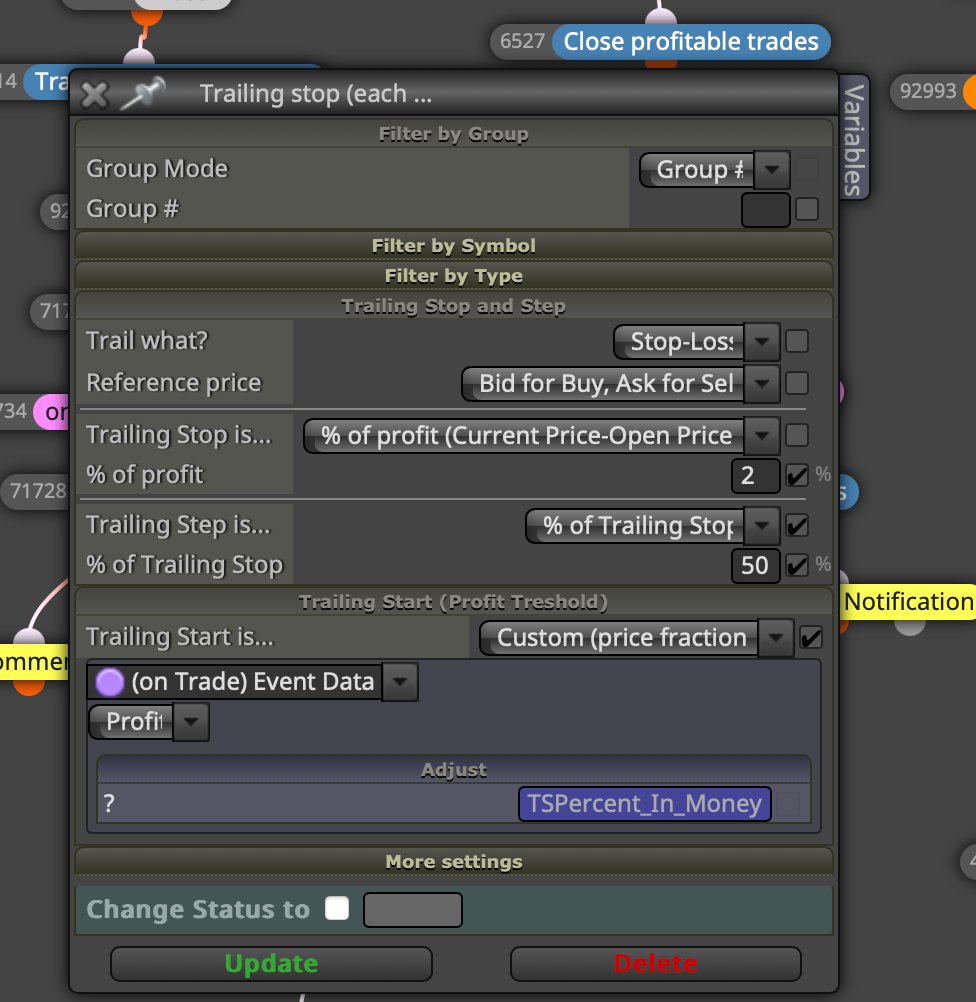
Task: Click the Group # input field
Action: [x=765, y=210]
